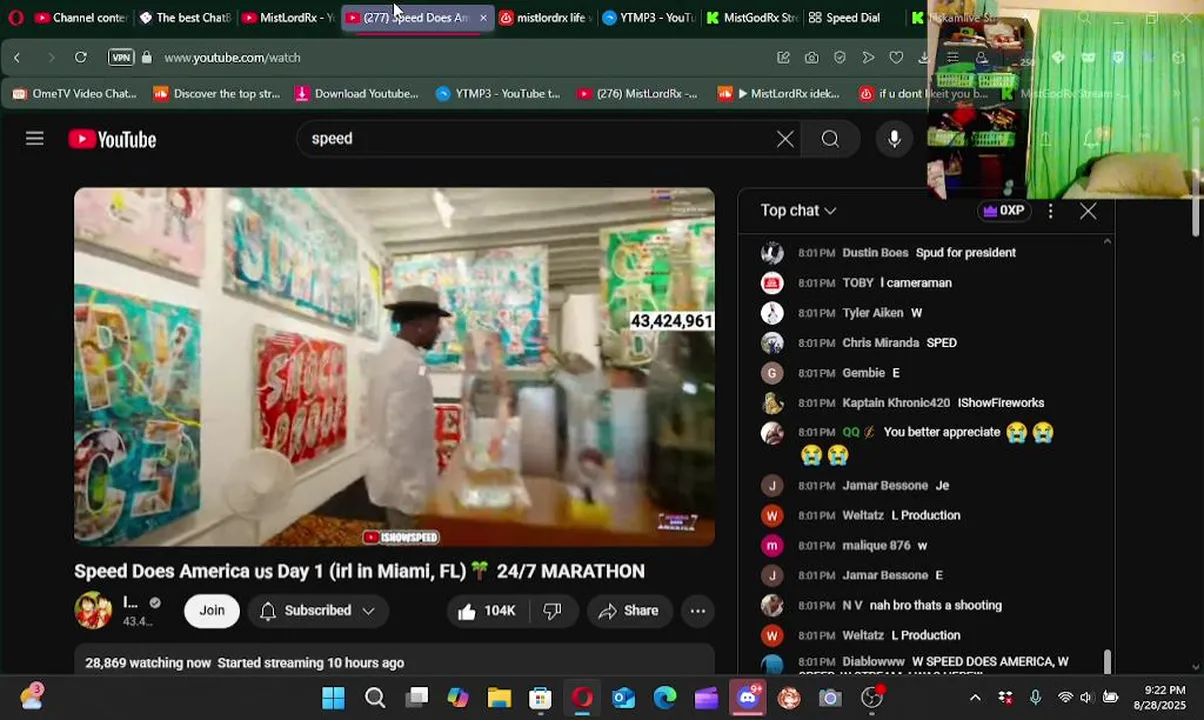Open Microsoft Edge from the taskbar

tap(665, 698)
